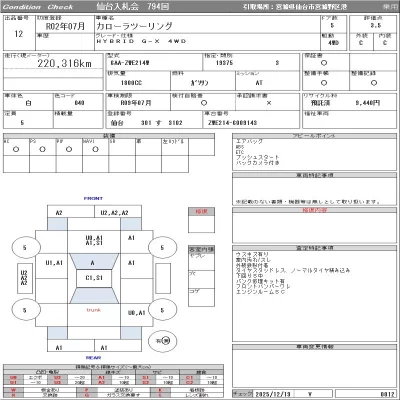400x400 pixels.
Task: Click the transmission value AT
Action: [x=259, y=83]
